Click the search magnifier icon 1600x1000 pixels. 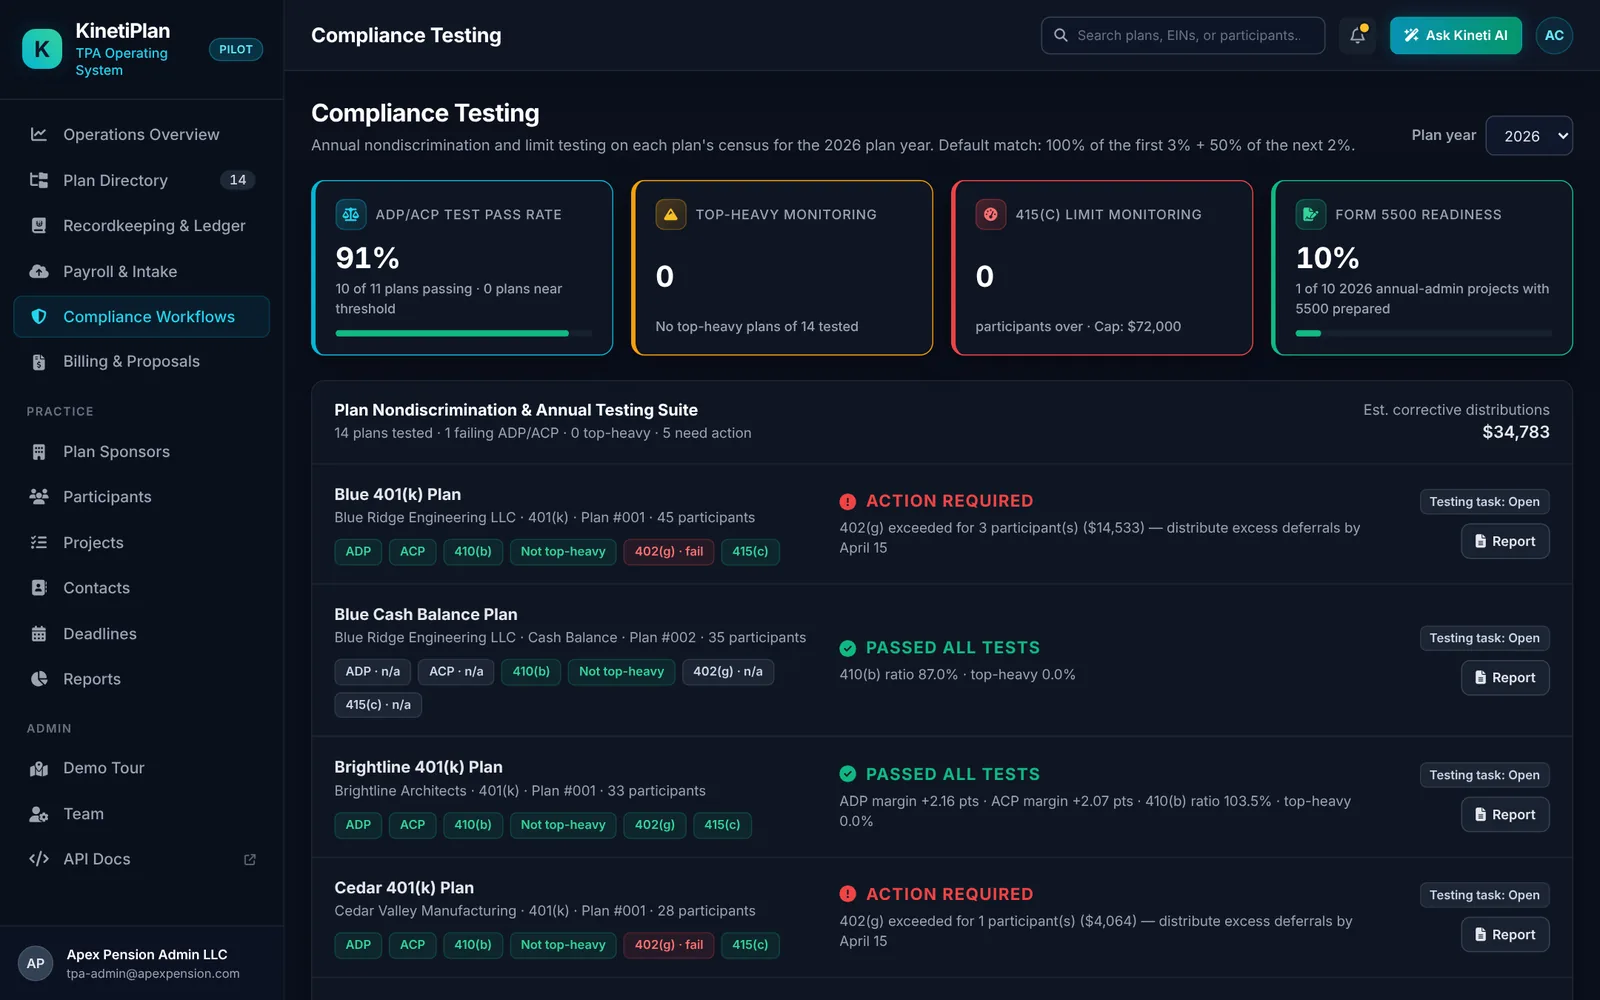point(1061,35)
